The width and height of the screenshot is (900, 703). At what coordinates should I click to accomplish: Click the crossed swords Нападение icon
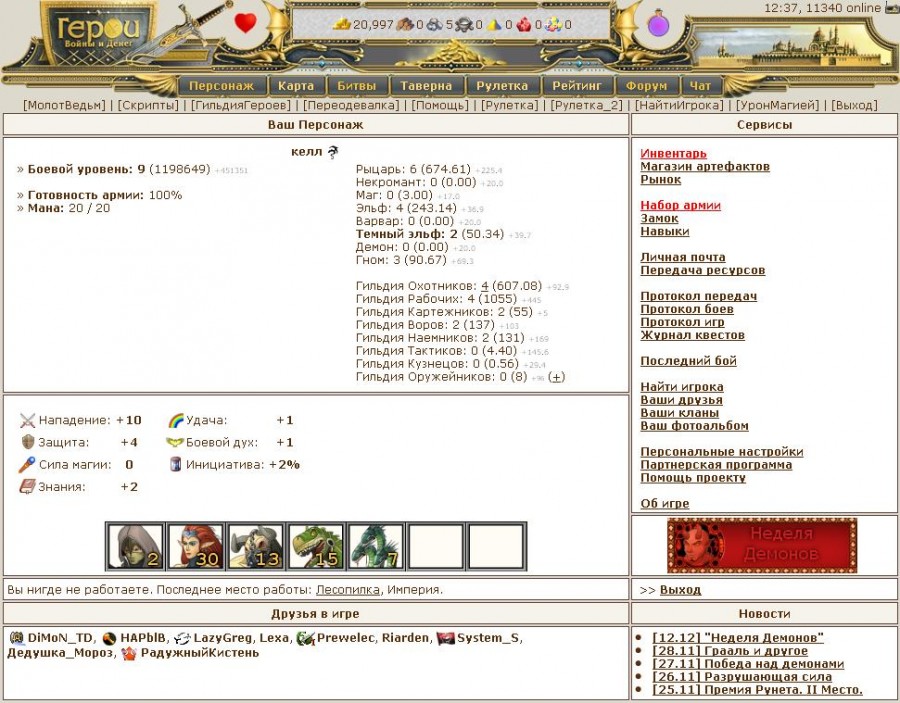tap(27, 420)
